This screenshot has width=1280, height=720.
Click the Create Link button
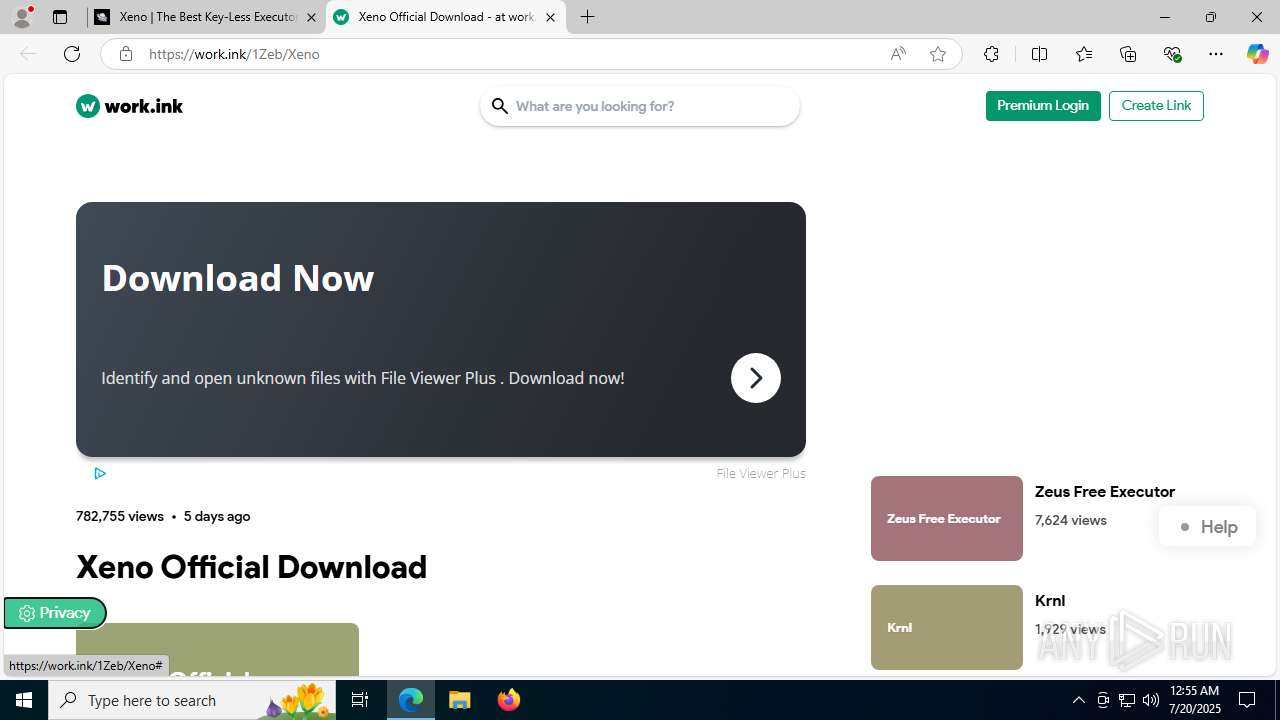1156,106
